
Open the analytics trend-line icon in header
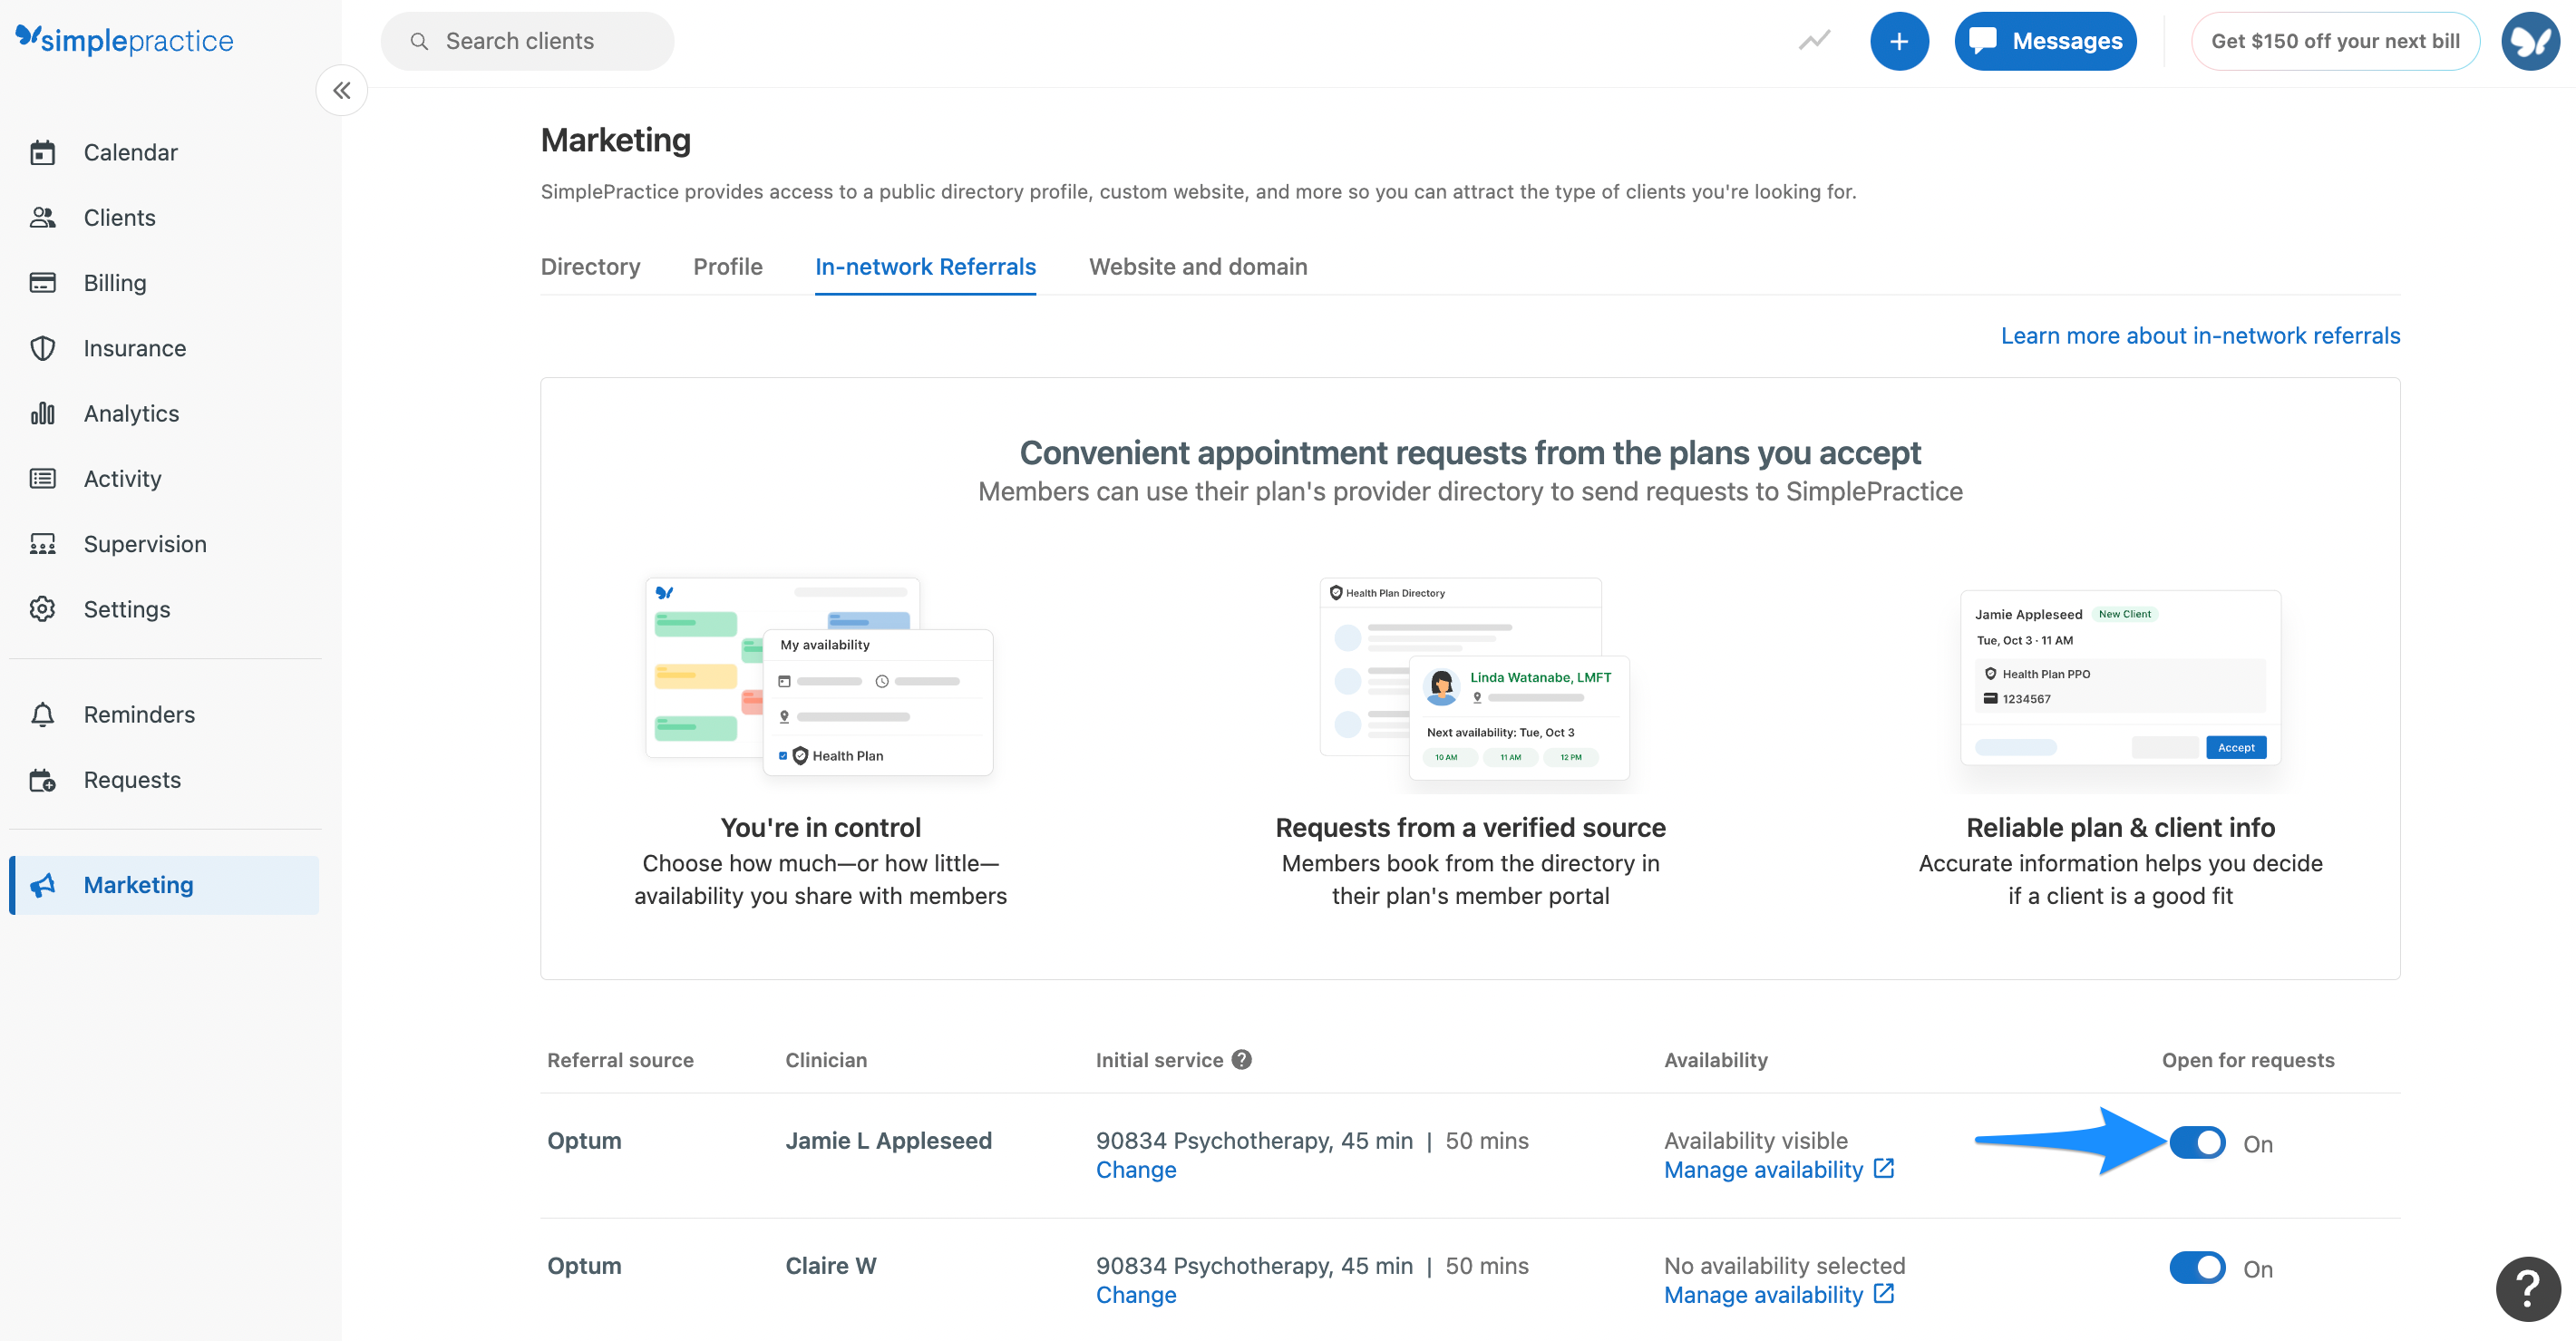1814,41
